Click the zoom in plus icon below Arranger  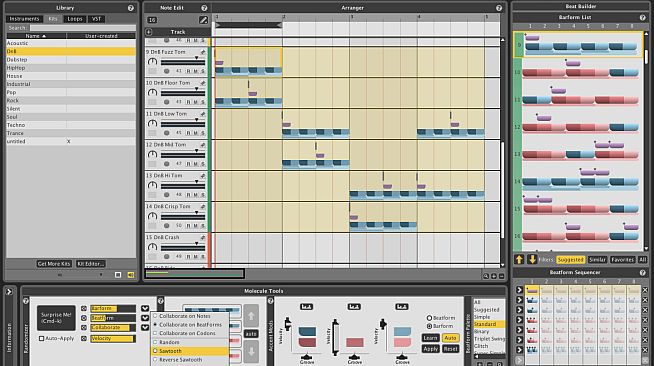click(x=493, y=276)
